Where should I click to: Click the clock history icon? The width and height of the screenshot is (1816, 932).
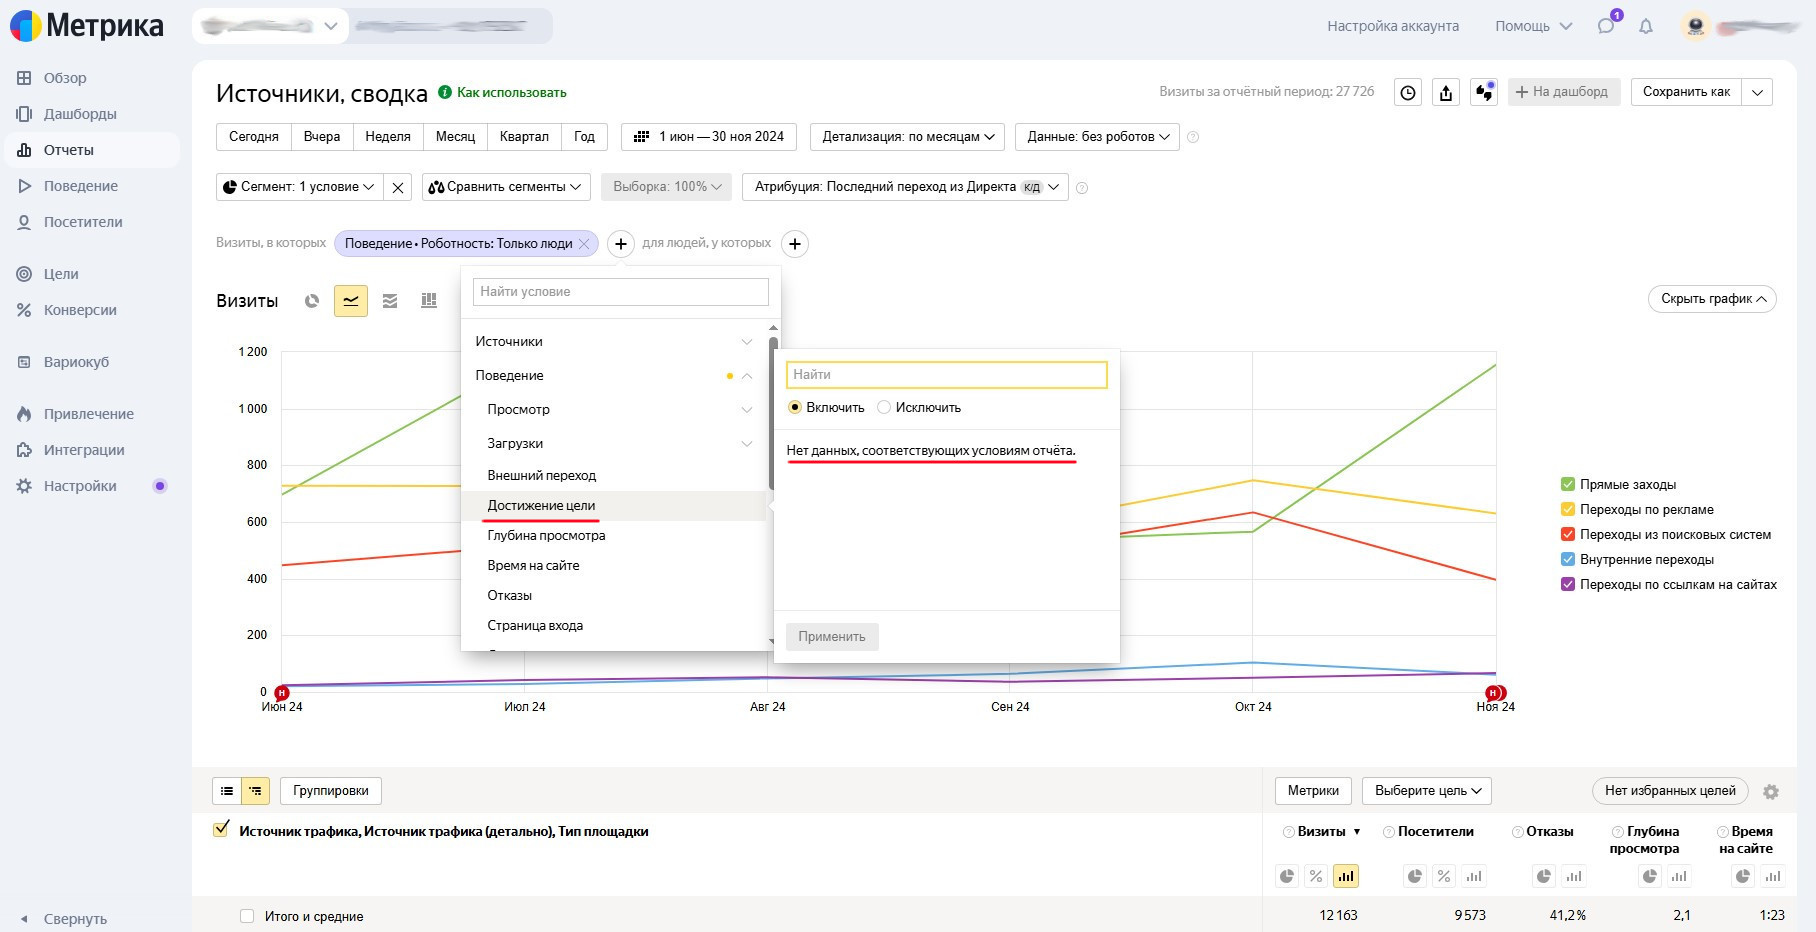(1408, 93)
